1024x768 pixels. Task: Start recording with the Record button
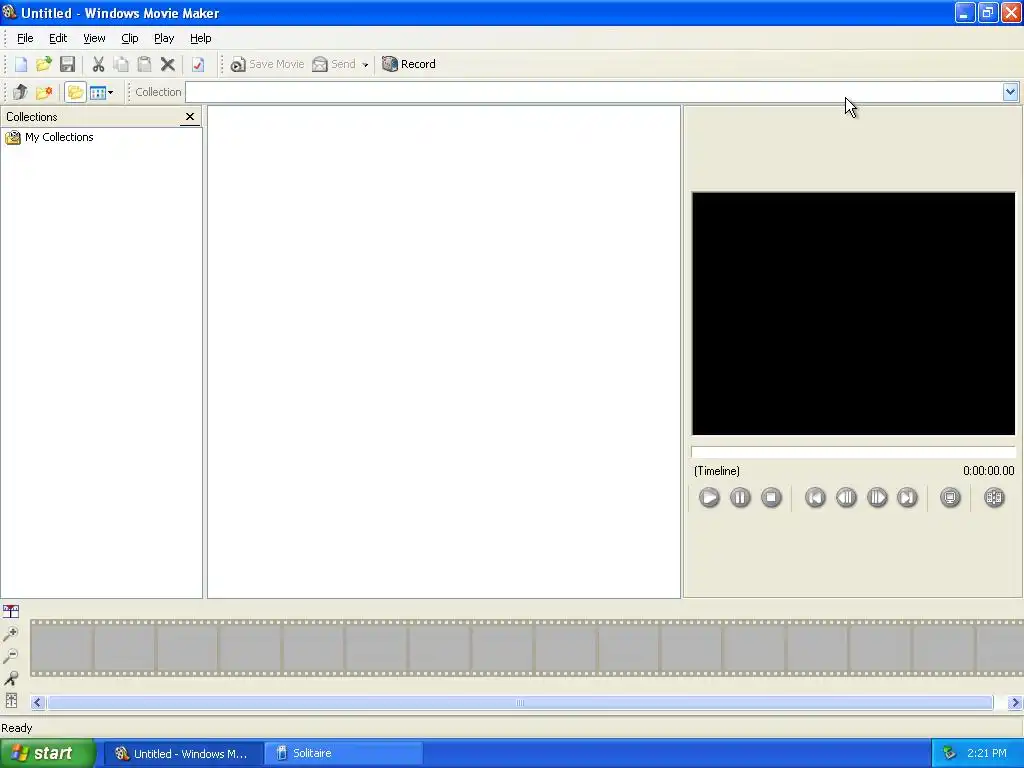coord(409,64)
